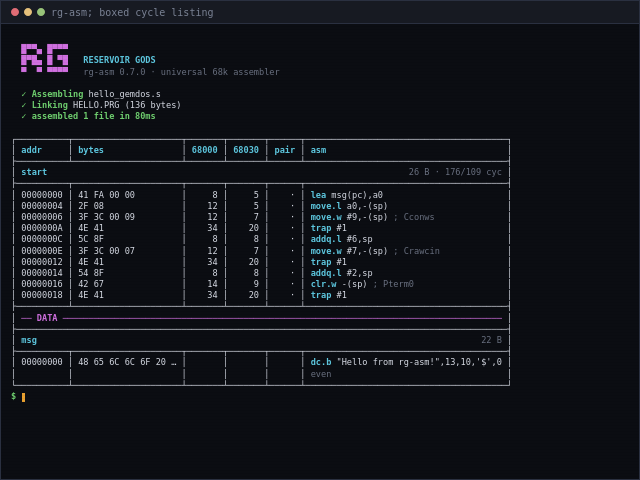Click address 0000000E
The height and width of the screenshot is (480, 640).
pyautogui.click(x=42, y=251)
